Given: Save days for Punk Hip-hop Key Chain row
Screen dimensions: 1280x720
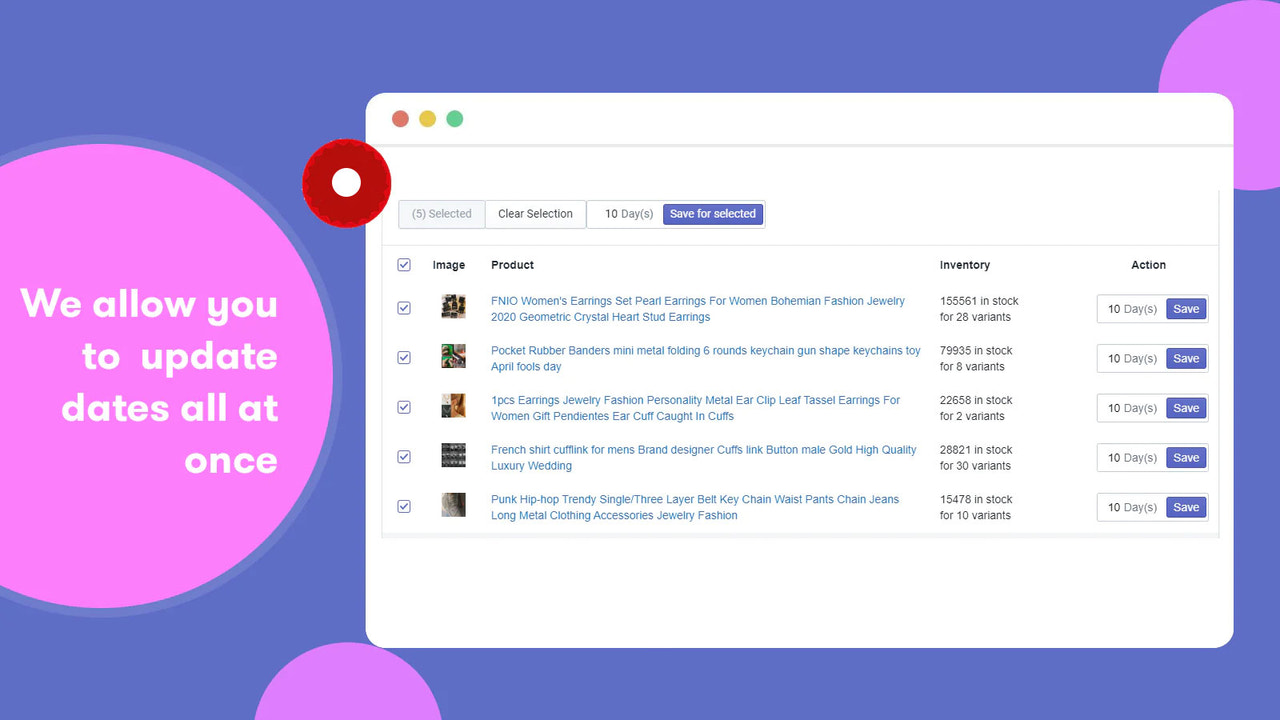Looking at the screenshot, I should 1186,507.
